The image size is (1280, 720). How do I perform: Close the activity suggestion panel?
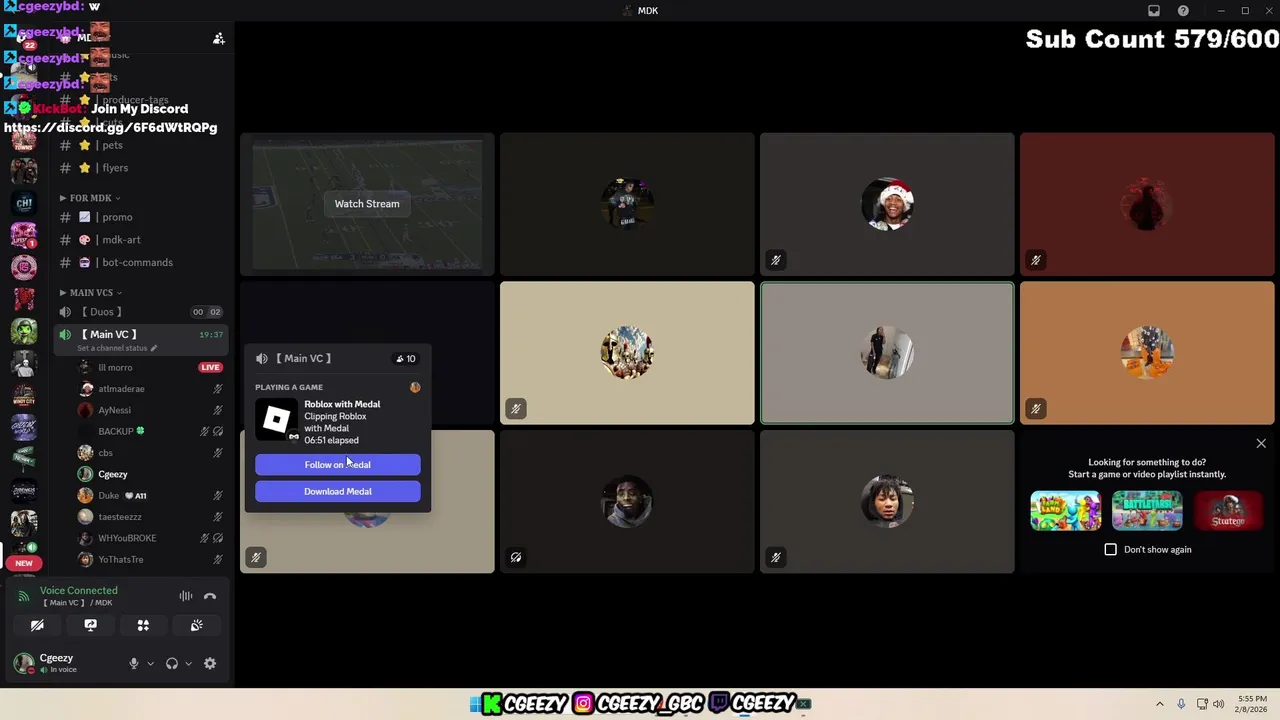(1261, 443)
